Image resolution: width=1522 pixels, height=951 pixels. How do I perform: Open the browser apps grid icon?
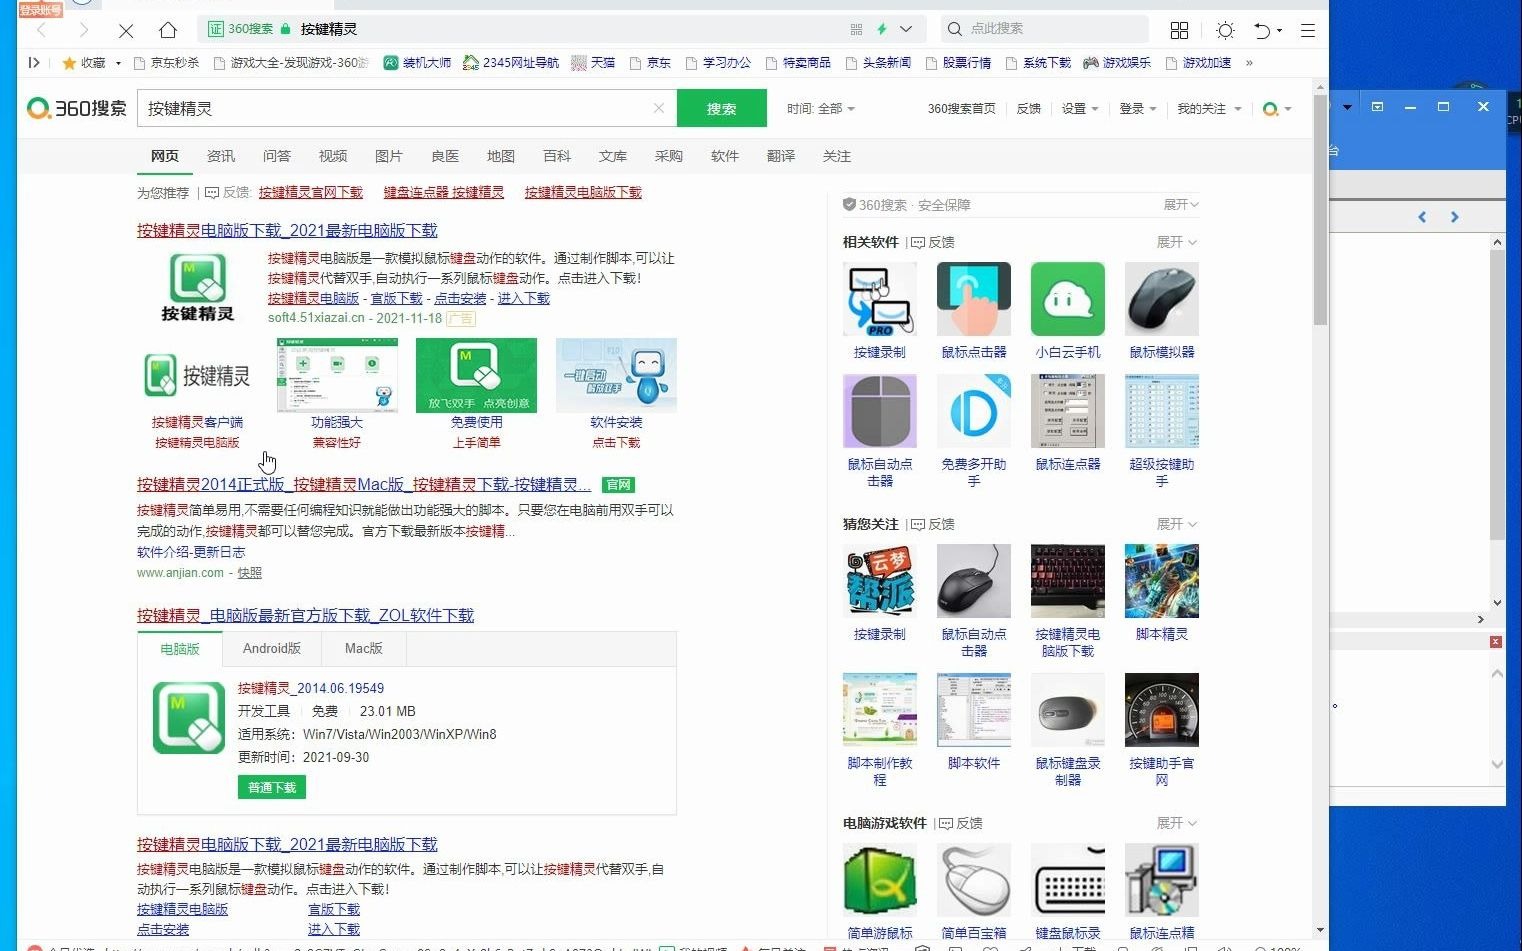coord(1179,30)
